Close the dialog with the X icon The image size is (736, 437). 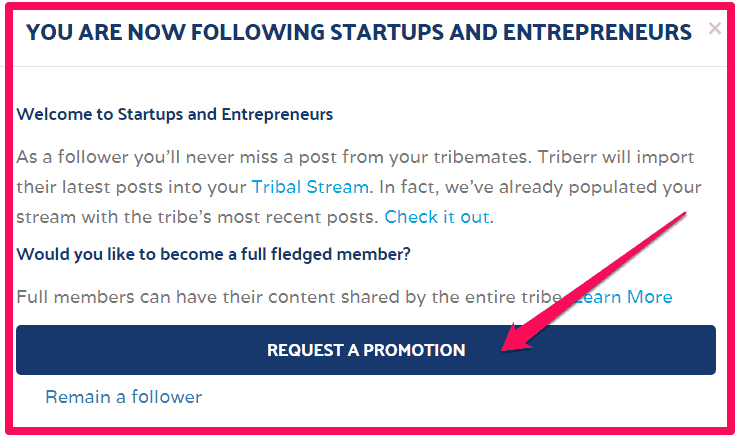[714, 29]
